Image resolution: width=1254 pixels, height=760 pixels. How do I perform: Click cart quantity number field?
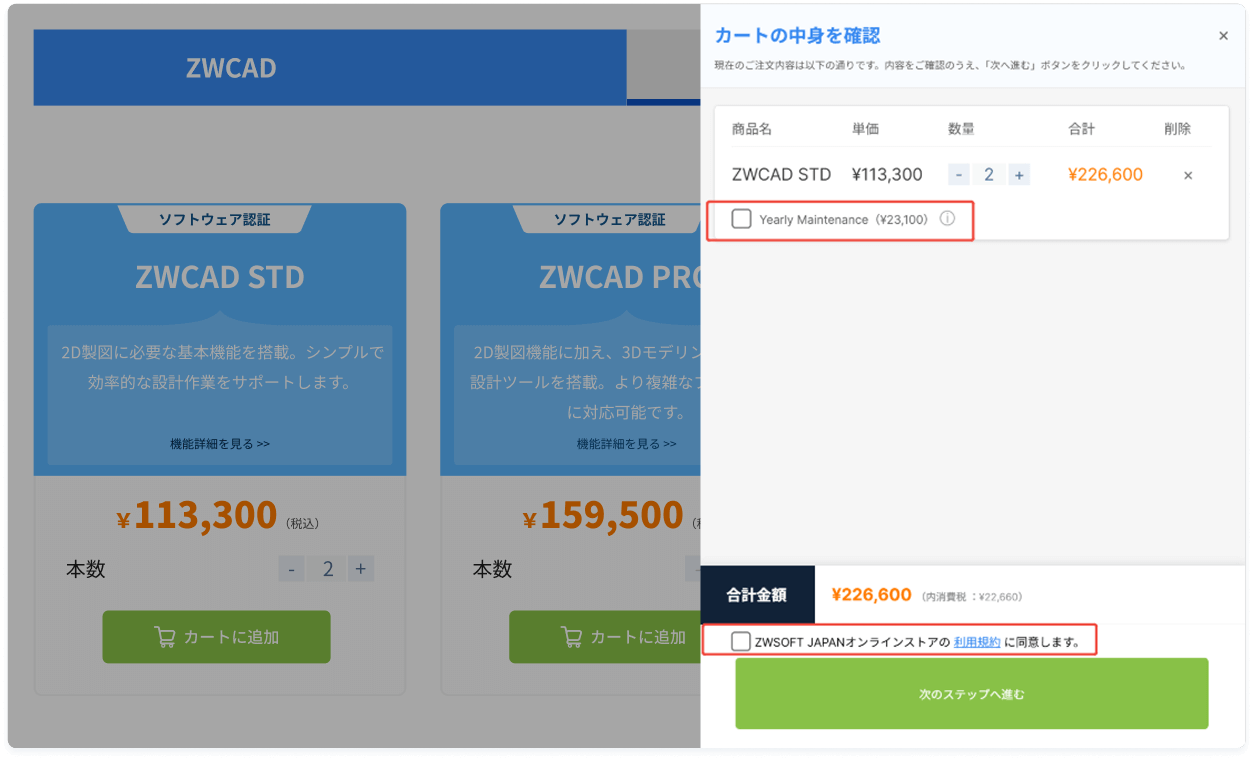click(x=989, y=175)
